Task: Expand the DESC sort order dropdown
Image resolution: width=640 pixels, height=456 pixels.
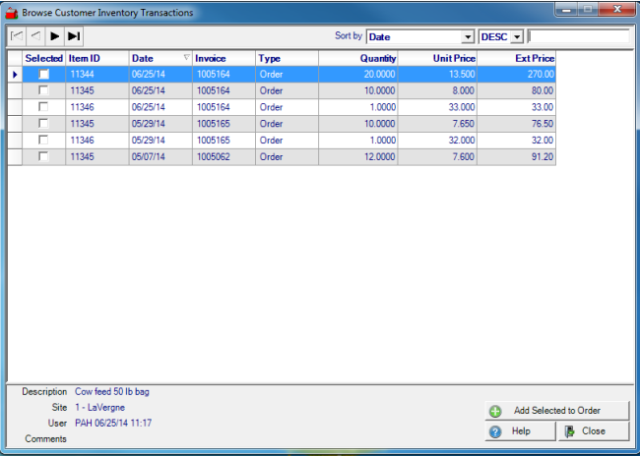Action: tap(516, 37)
